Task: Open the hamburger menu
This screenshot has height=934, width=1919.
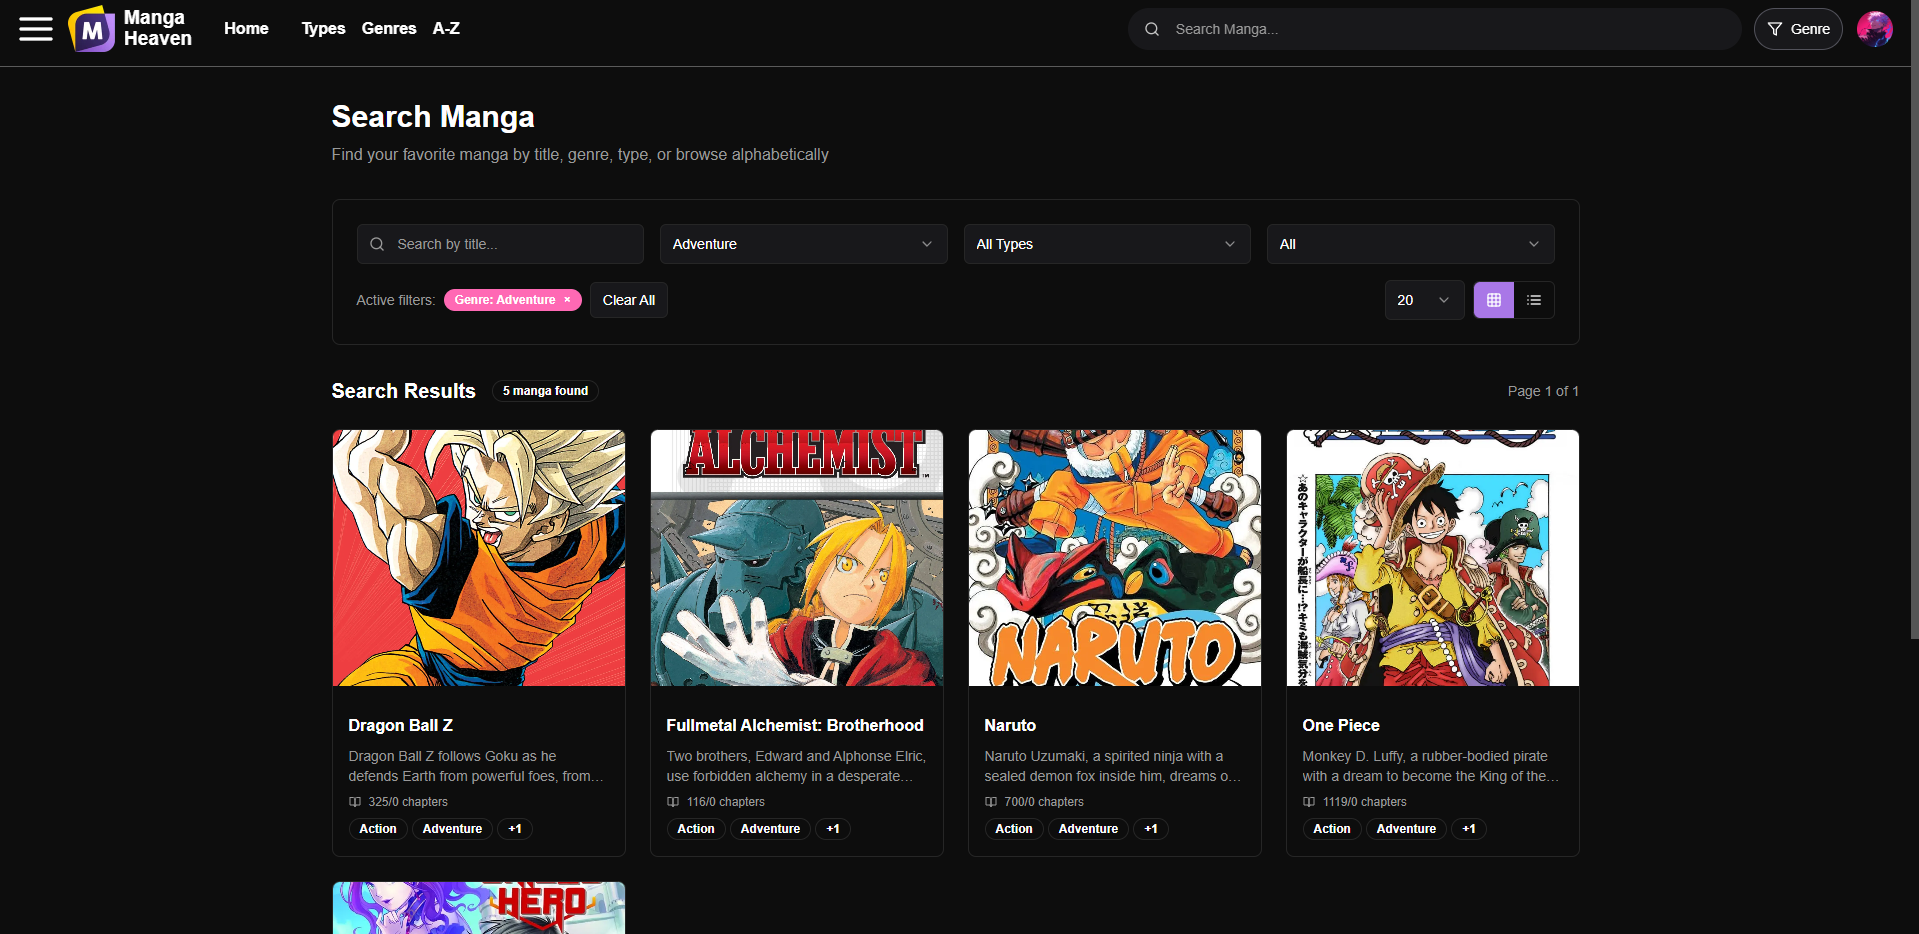Action: pos(36,29)
